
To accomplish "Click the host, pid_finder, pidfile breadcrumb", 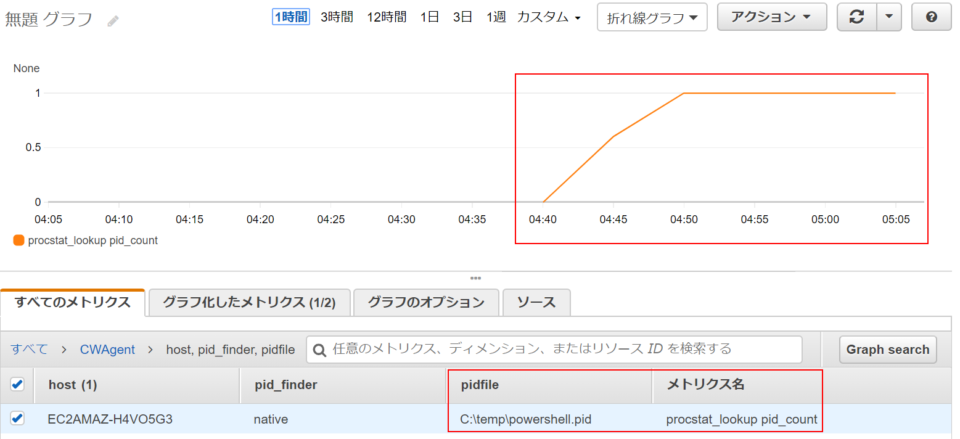I will 230,350.
